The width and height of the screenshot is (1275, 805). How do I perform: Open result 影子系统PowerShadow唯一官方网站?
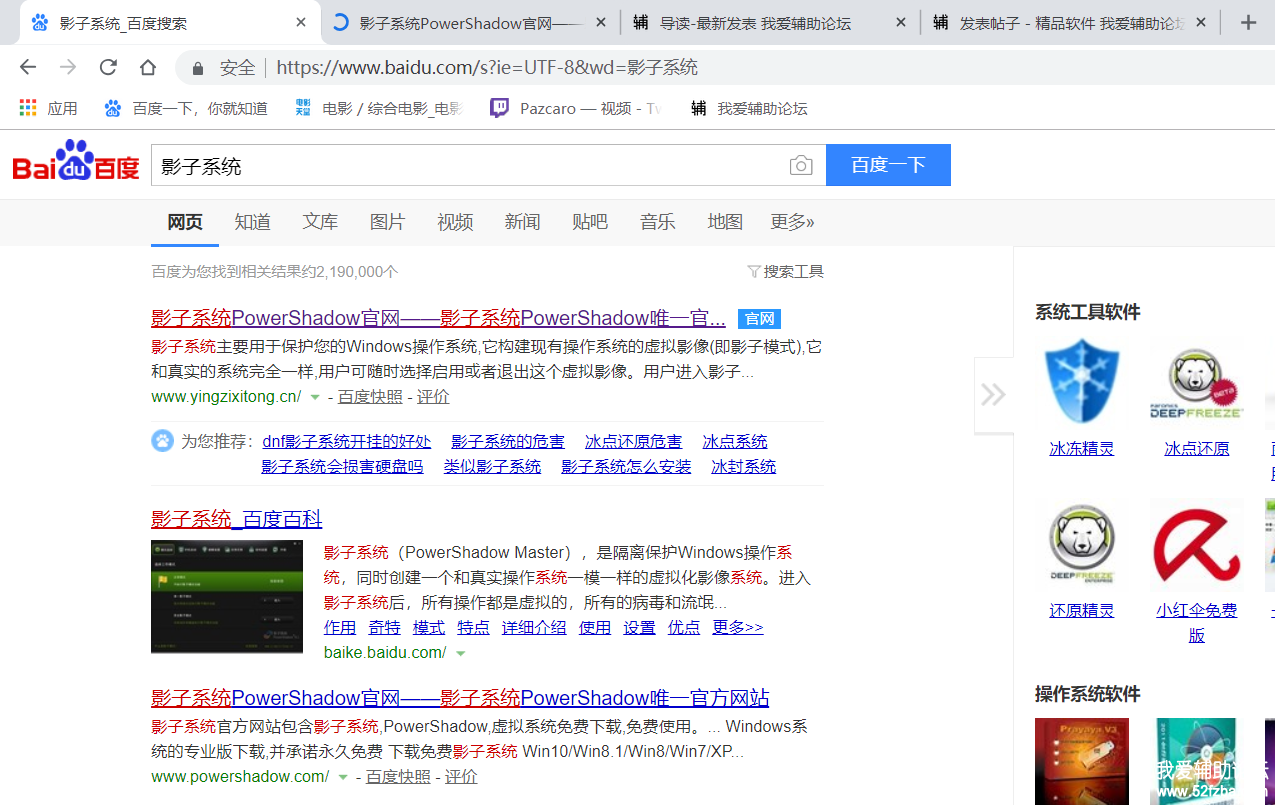pos(460,698)
